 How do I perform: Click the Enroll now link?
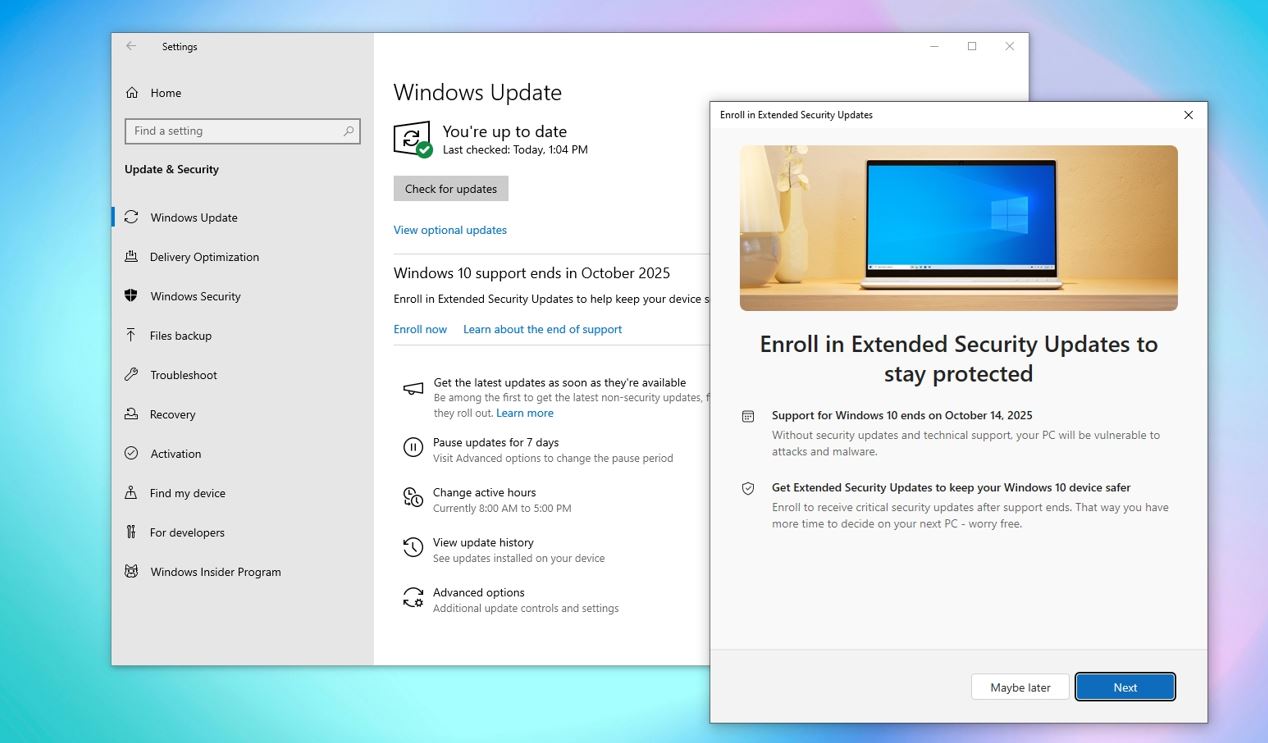click(420, 329)
